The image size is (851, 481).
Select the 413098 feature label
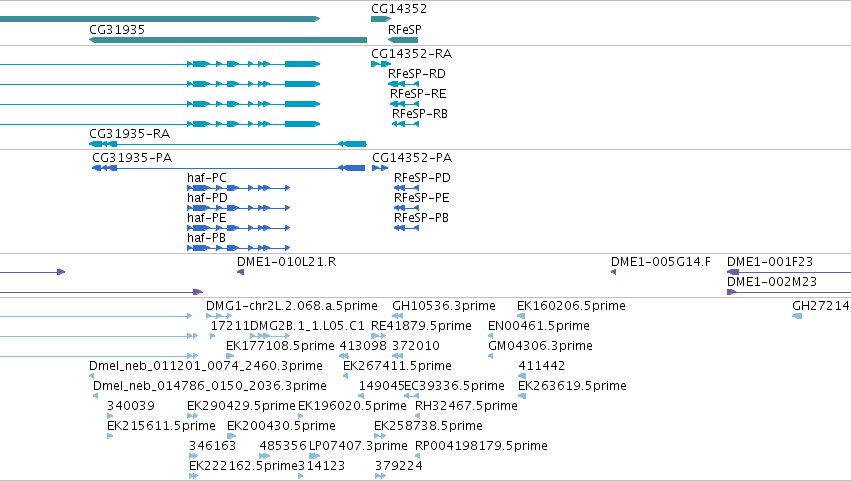click(363, 346)
